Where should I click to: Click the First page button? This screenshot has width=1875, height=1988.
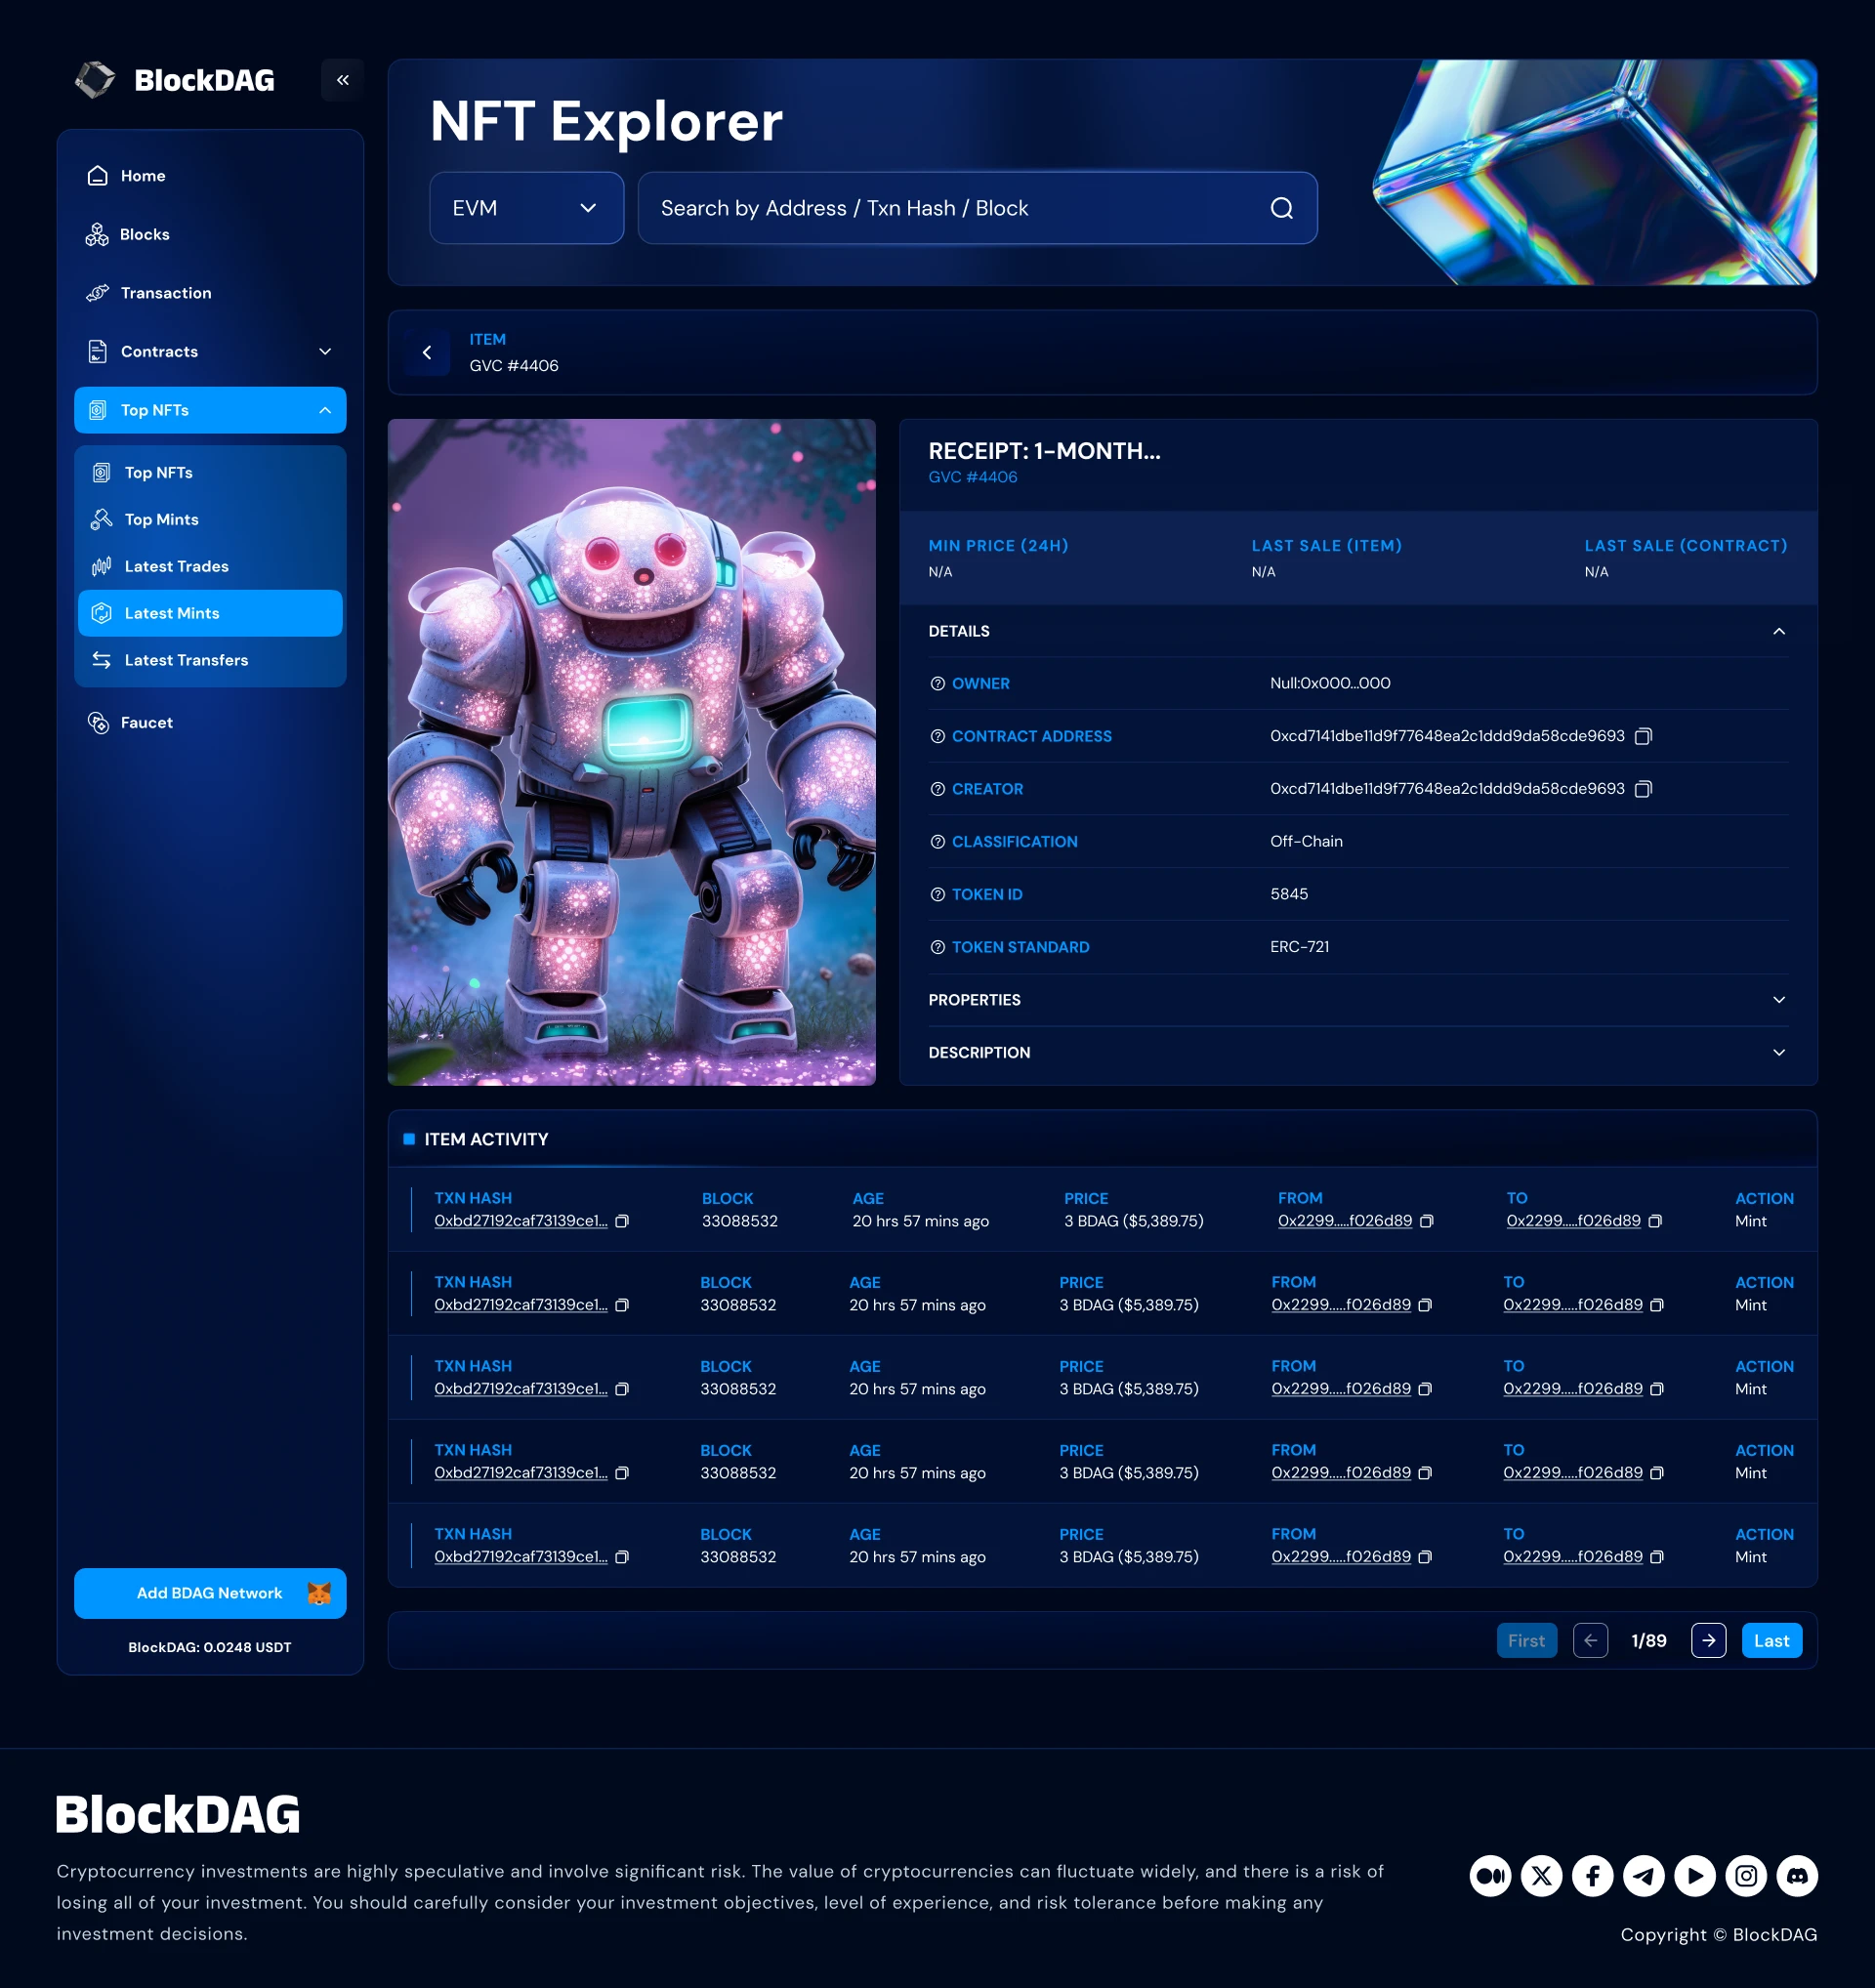pyautogui.click(x=1526, y=1640)
